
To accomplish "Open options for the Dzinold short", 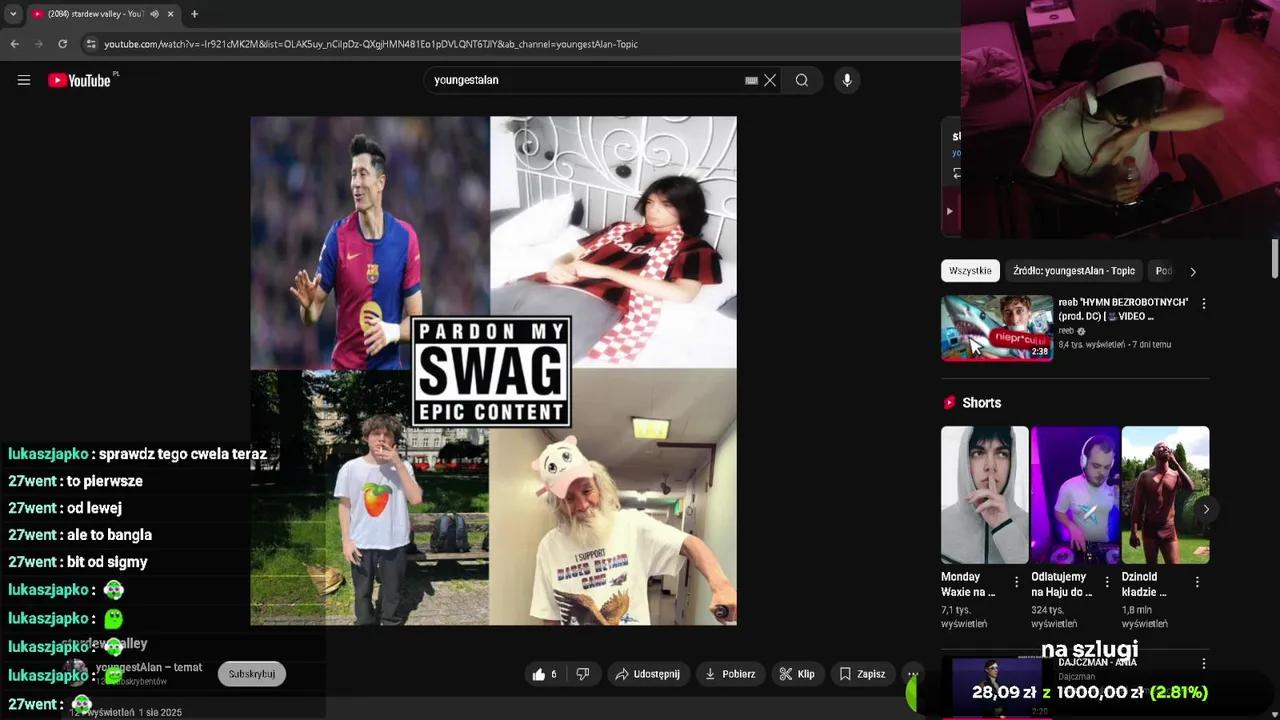I will [1197, 582].
